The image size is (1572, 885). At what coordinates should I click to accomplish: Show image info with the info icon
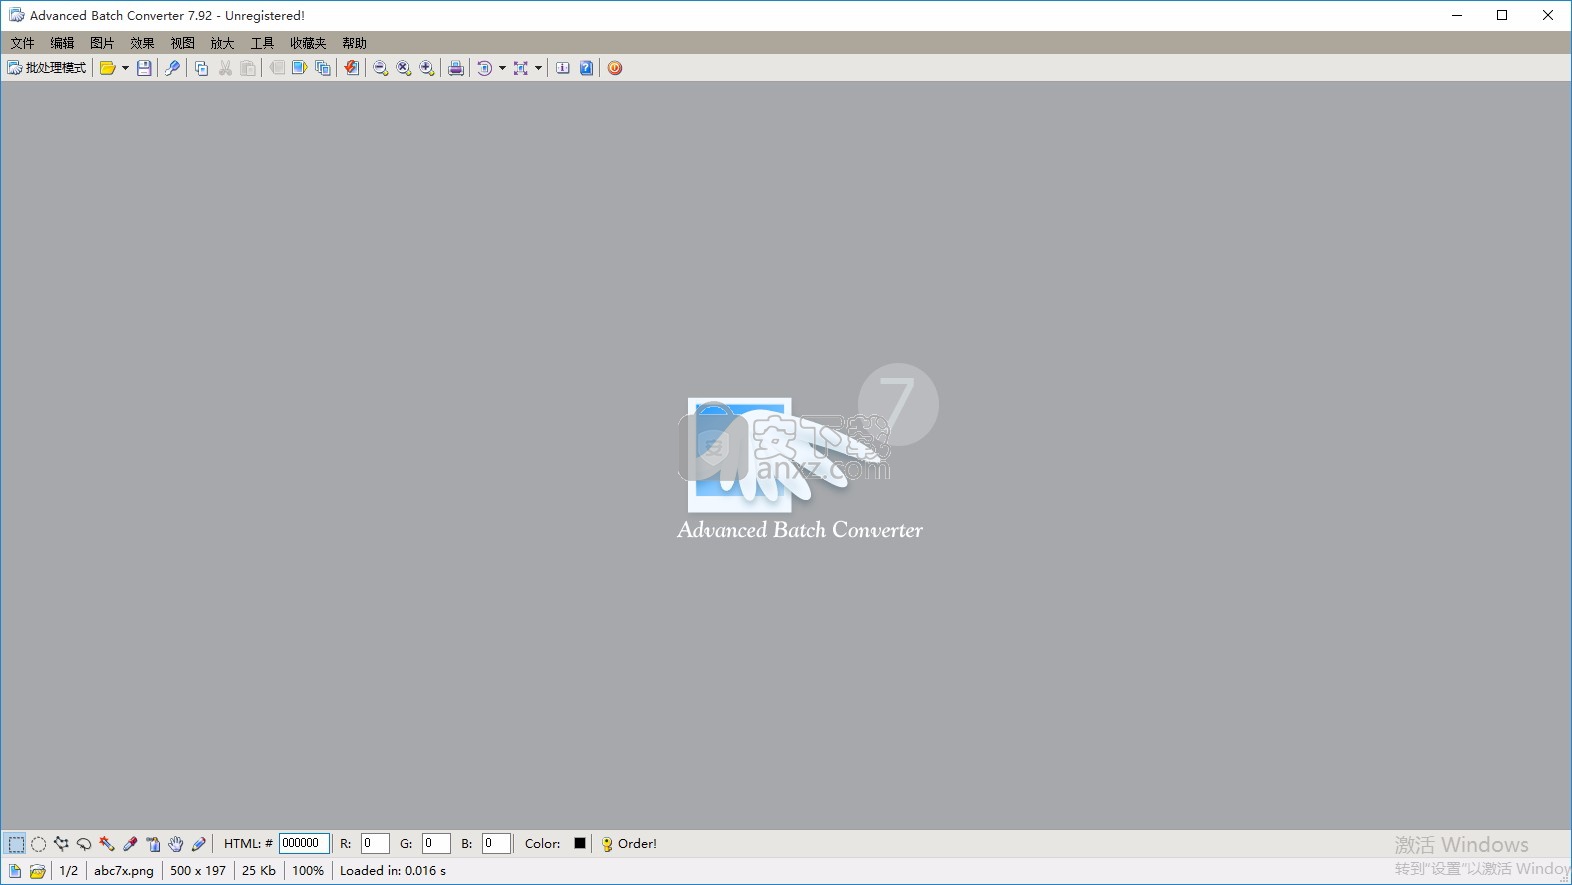coord(563,68)
